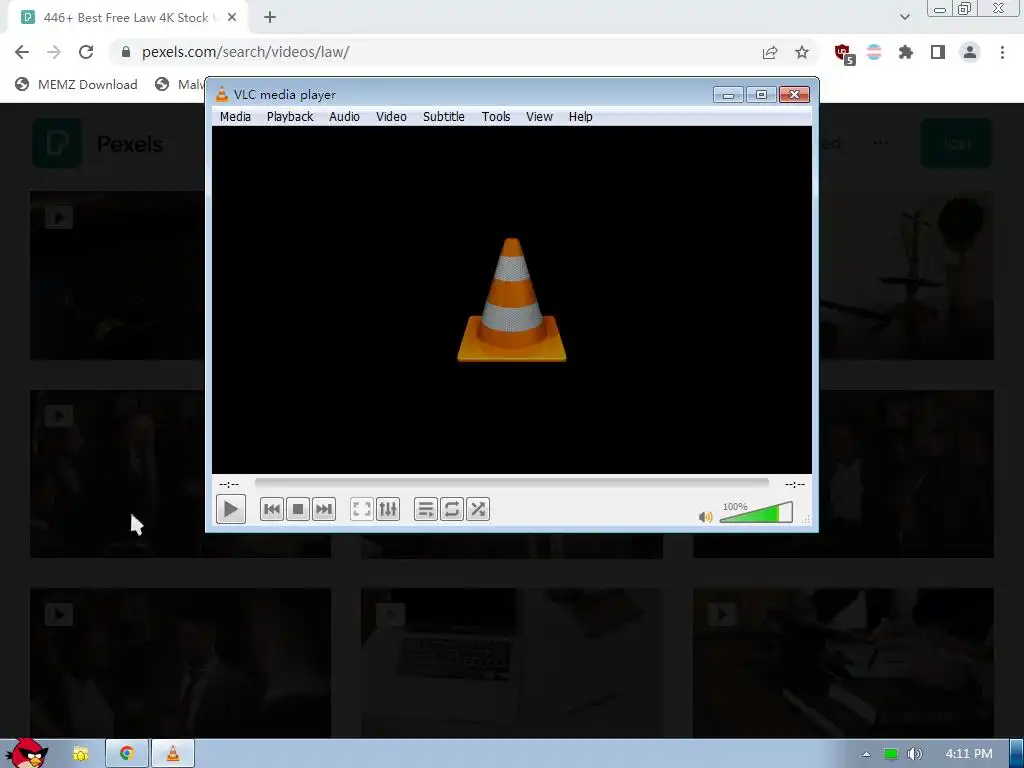This screenshot has height=768, width=1024.
Task: Mute VLC using speaker icon
Action: [x=705, y=517]
